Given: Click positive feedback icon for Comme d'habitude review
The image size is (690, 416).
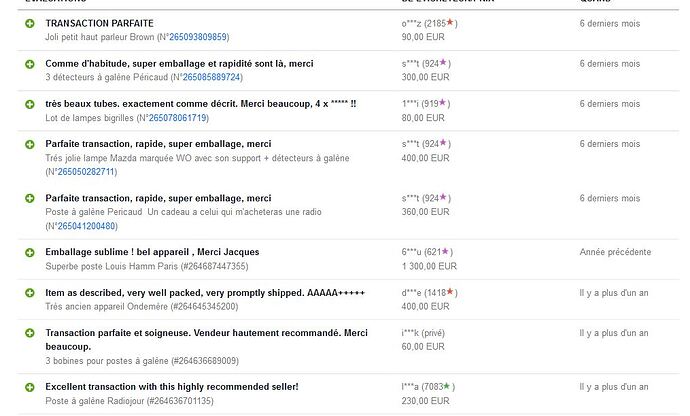Looking at the screenshot, I should click(30, 64).
